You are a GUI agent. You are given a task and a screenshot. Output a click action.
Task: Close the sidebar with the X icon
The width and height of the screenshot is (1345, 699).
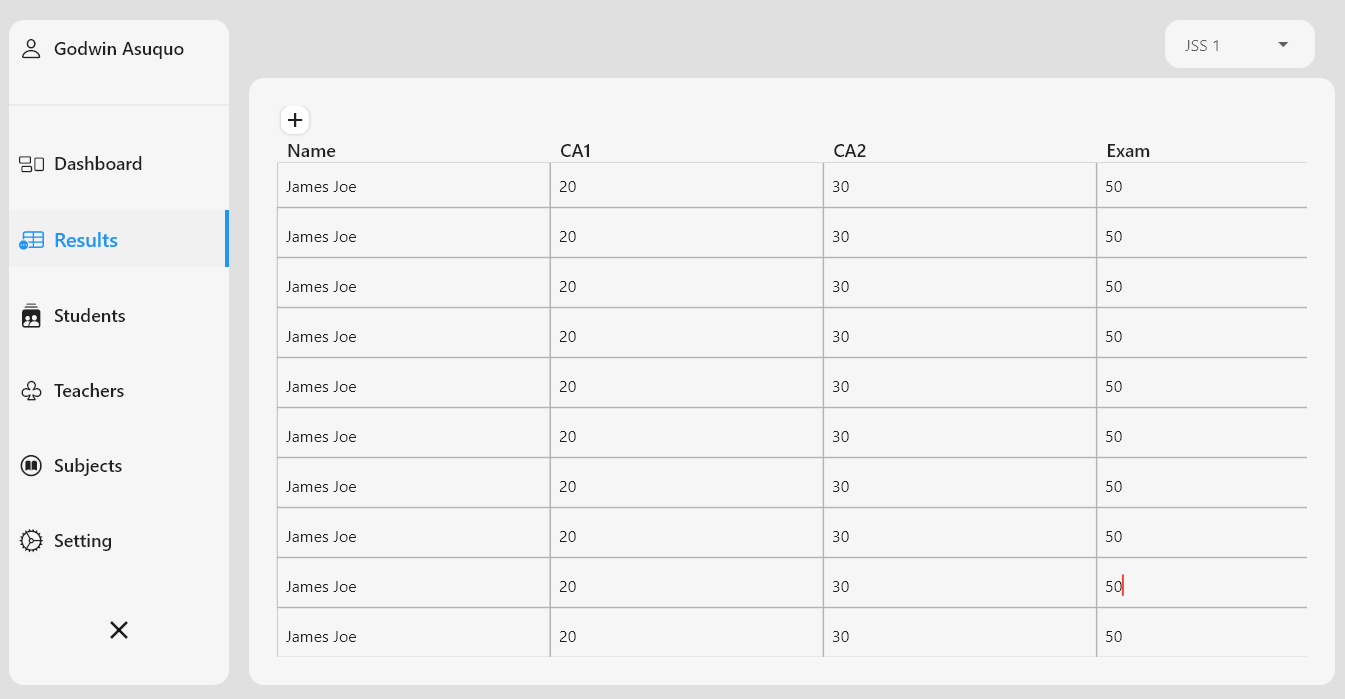pos(118,630)
